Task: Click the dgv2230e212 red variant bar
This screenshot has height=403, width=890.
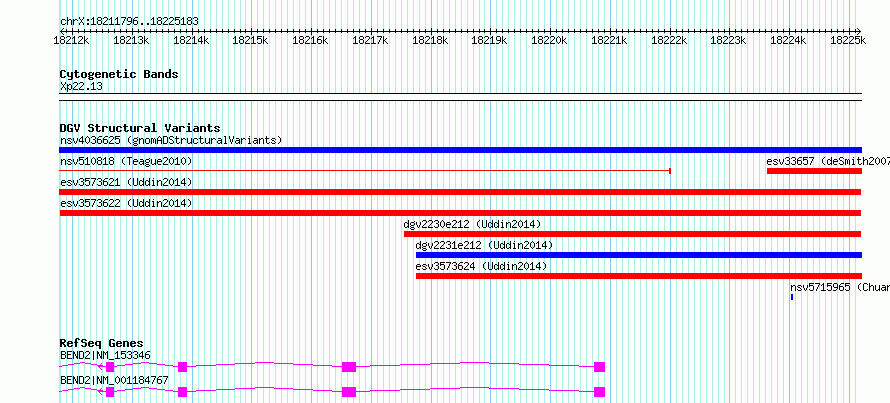Action: click(x=632, y=234)
